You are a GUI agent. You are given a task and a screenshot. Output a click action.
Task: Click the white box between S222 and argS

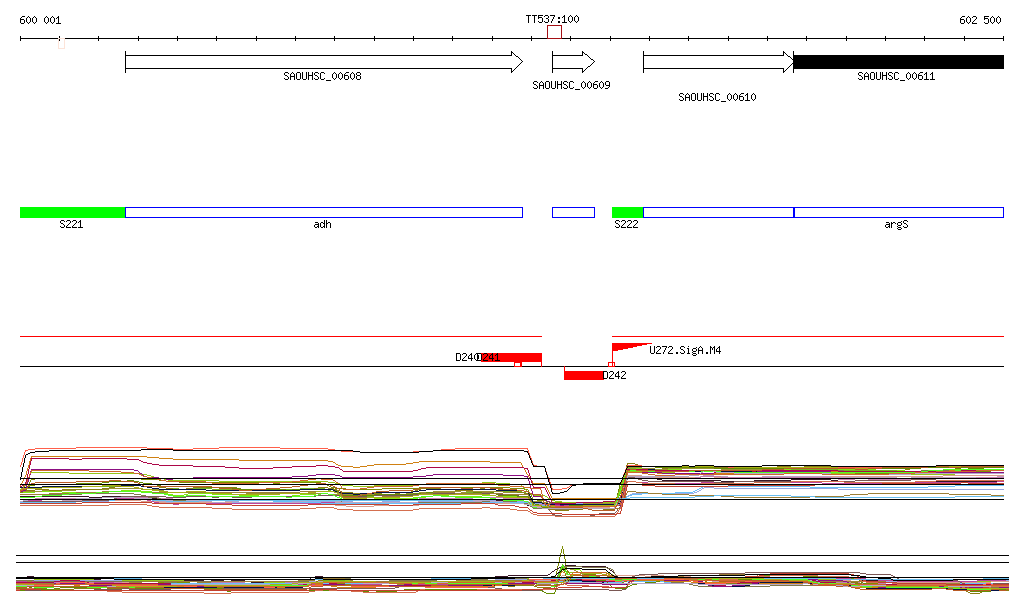coord(717,212)
